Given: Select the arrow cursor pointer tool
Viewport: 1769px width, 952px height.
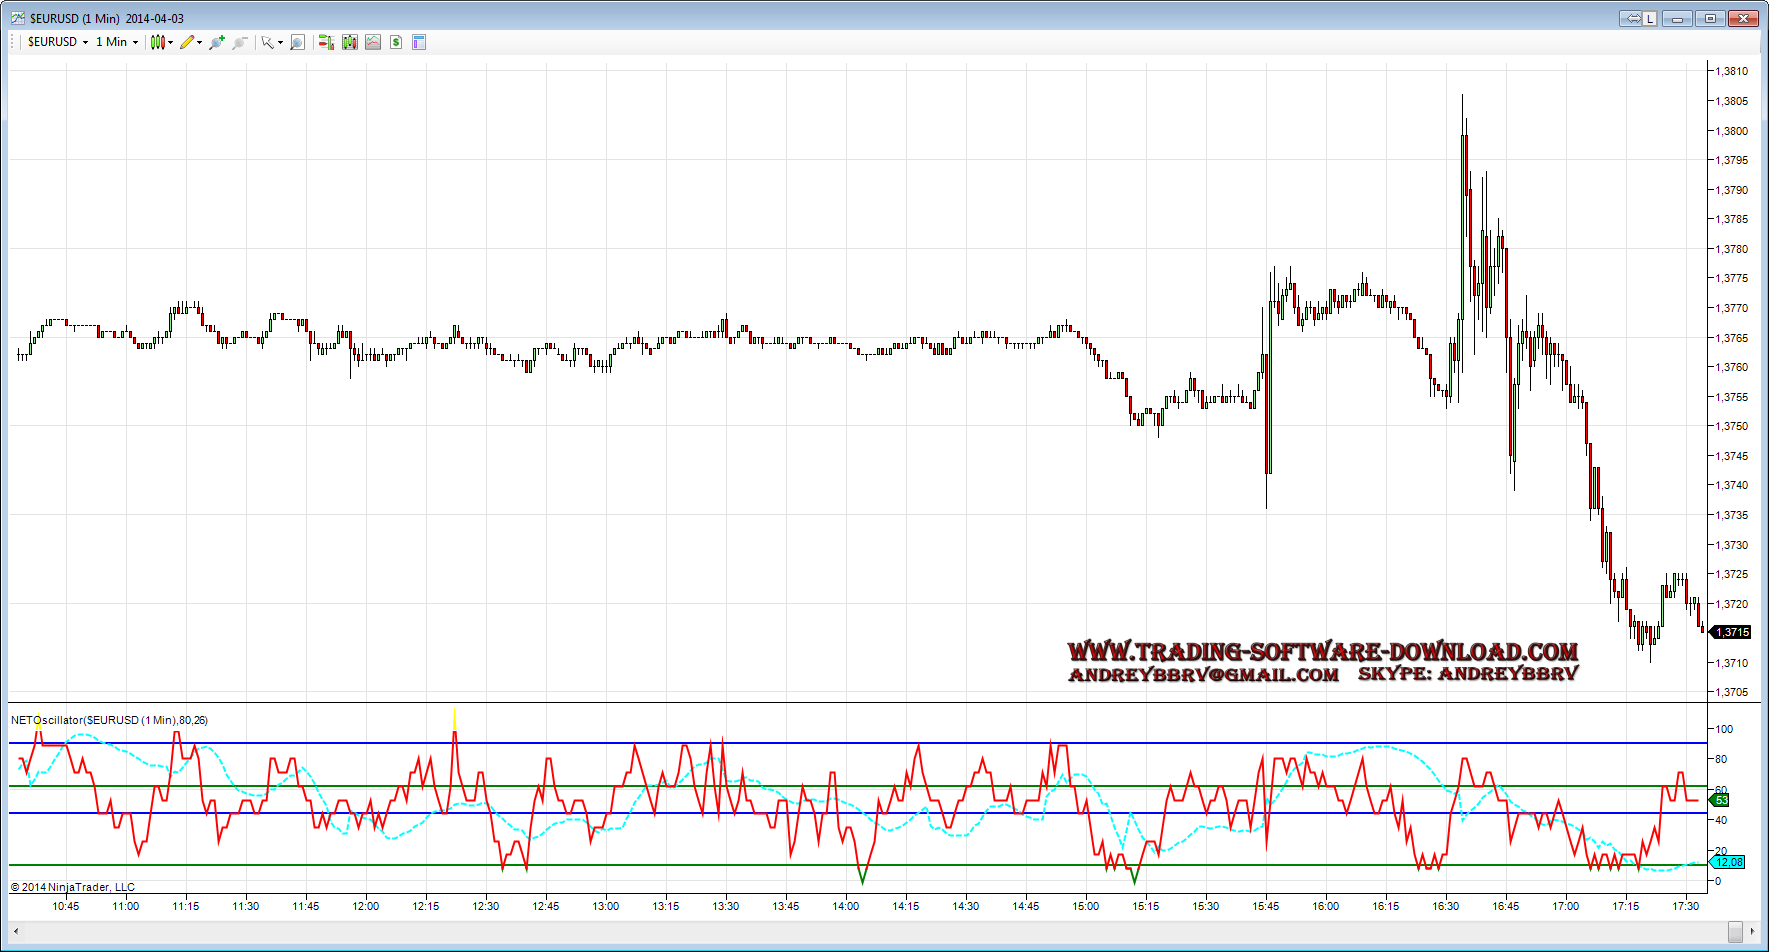Looking at the screenshot, I should pyautogui.click(x=268, y=42).
